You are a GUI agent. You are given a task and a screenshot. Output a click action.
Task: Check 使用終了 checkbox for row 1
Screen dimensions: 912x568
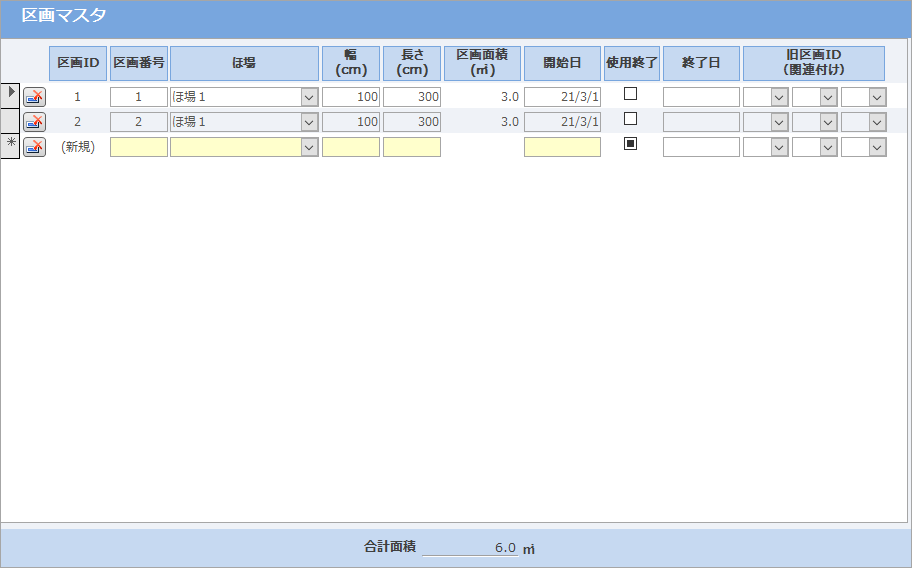[x=631, y=94]
